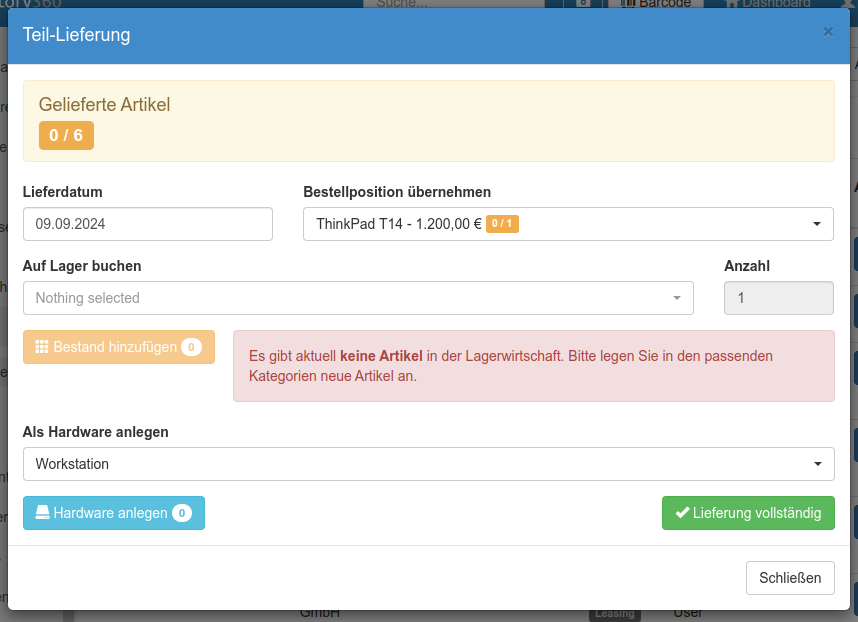Open the Als Hardware anlegen Workstation dropdown
The width and height of the screenshot is (858, 622).
click(428, 464)
